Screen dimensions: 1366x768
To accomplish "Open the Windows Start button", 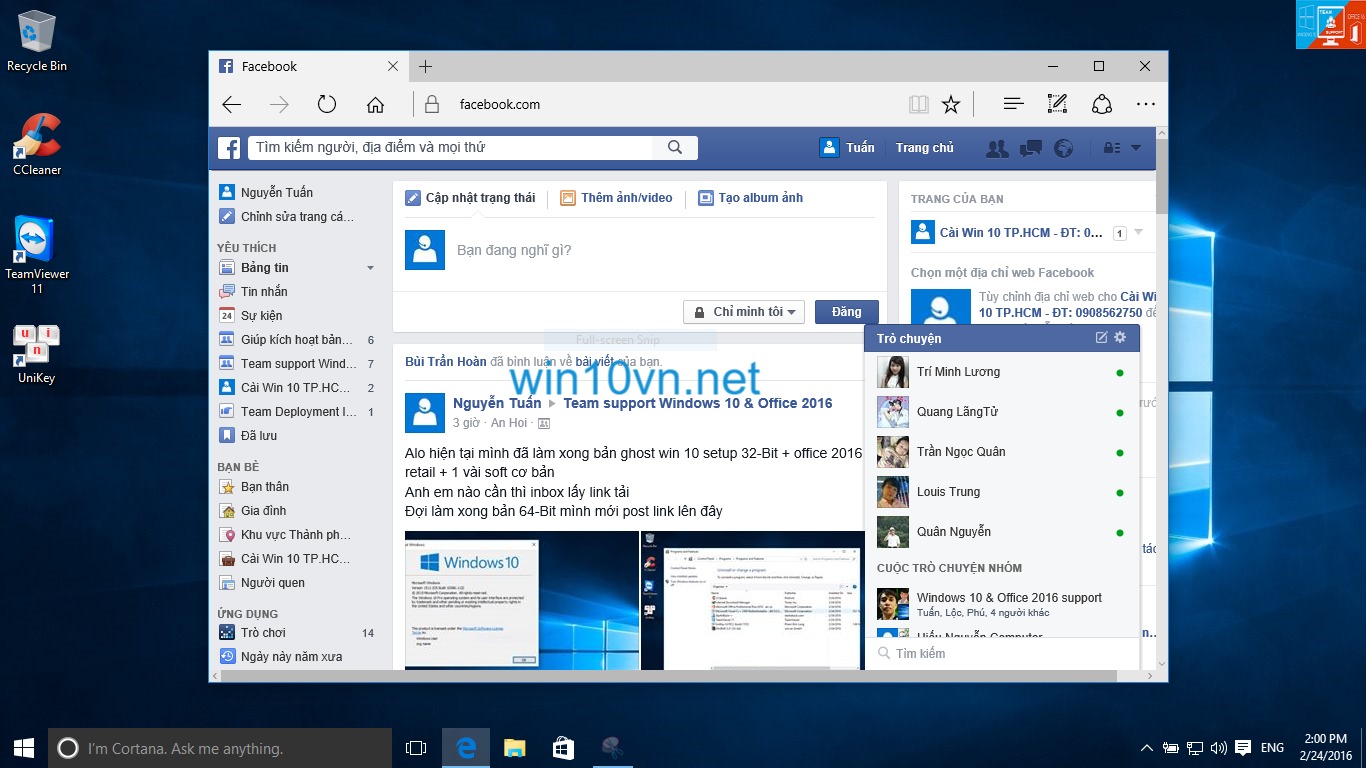I will click(x=24, y=747).
